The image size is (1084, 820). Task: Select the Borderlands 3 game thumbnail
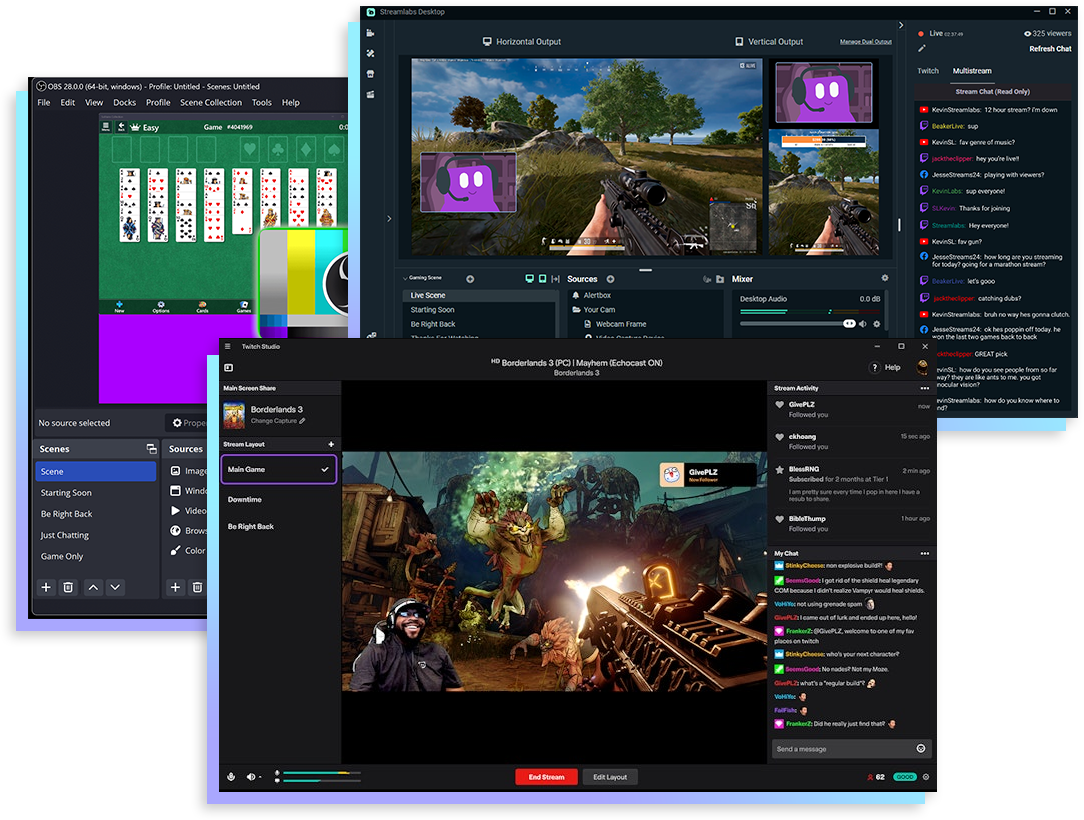pos(234,415)
